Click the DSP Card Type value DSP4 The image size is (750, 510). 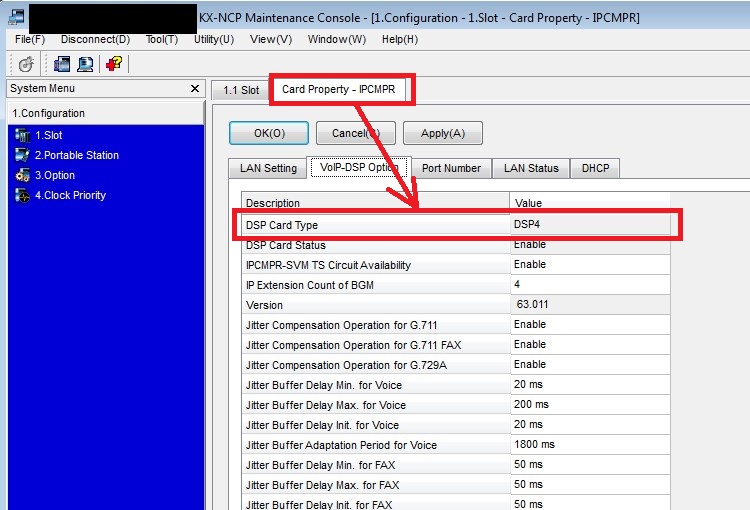590,224
